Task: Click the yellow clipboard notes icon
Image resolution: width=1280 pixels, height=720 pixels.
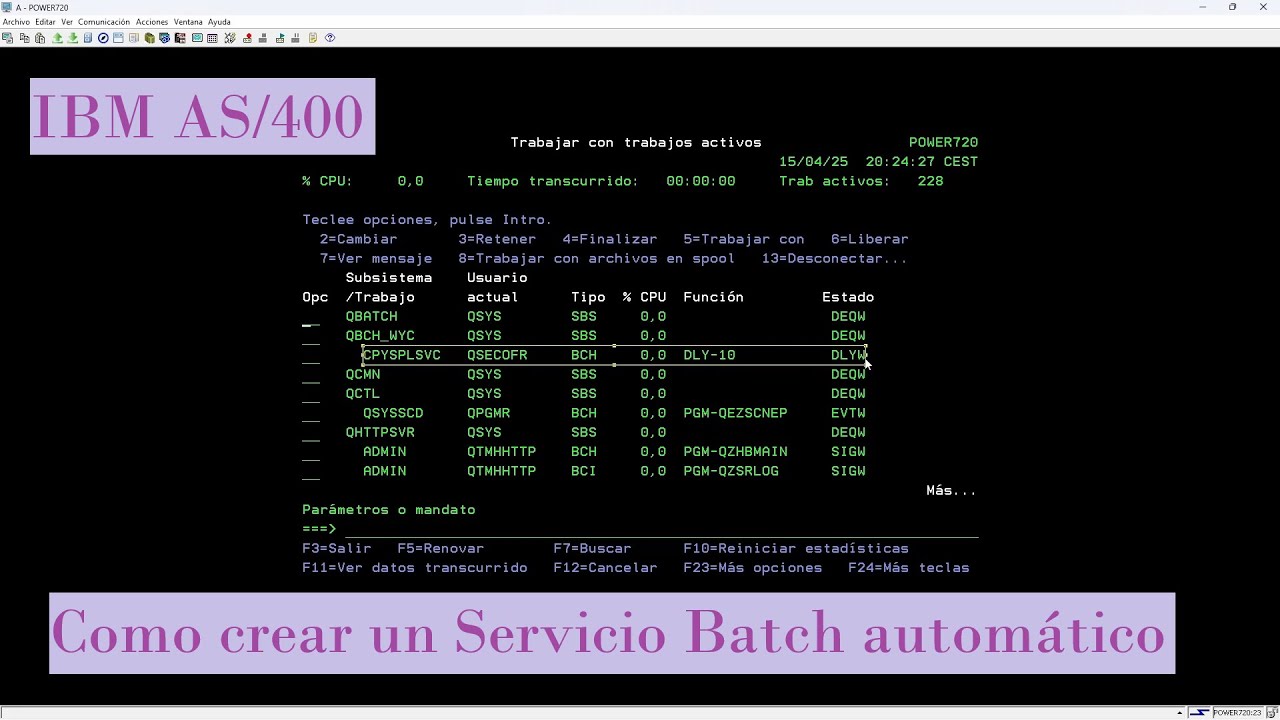Action: pyautogui.click(x=313, y=38)
